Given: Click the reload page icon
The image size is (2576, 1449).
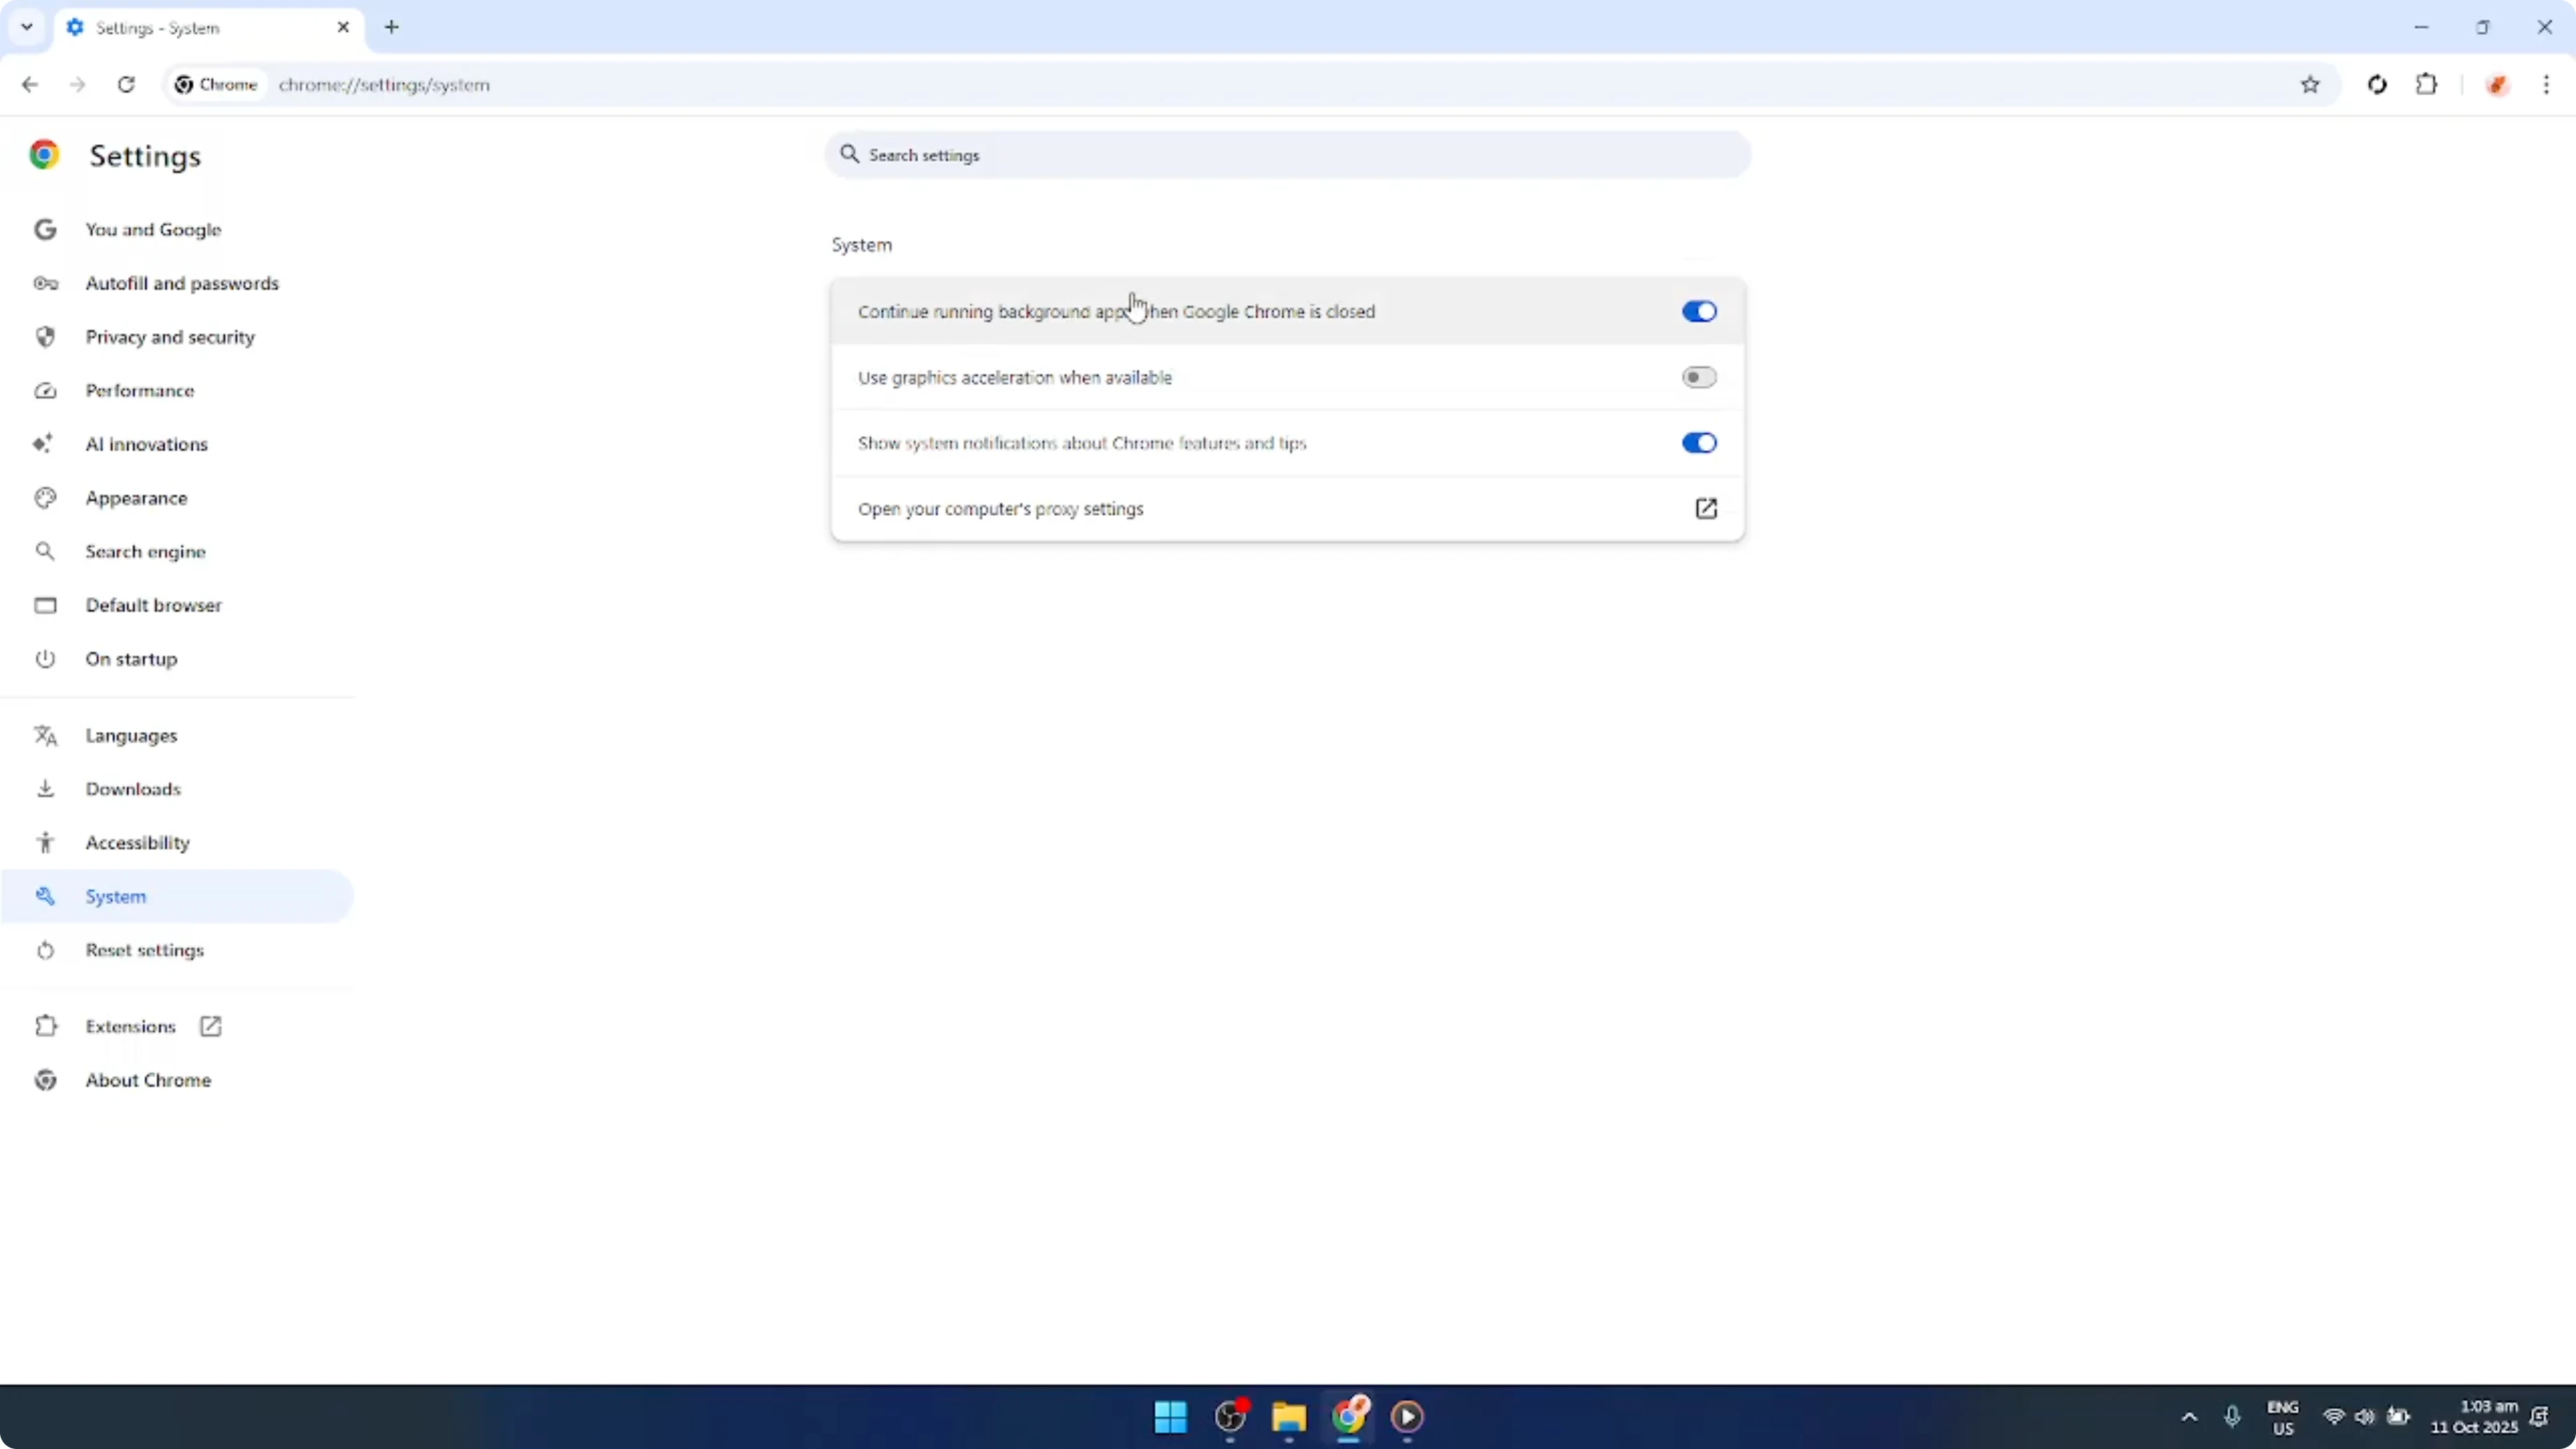Looking at the screenshot, I should 126,85.
